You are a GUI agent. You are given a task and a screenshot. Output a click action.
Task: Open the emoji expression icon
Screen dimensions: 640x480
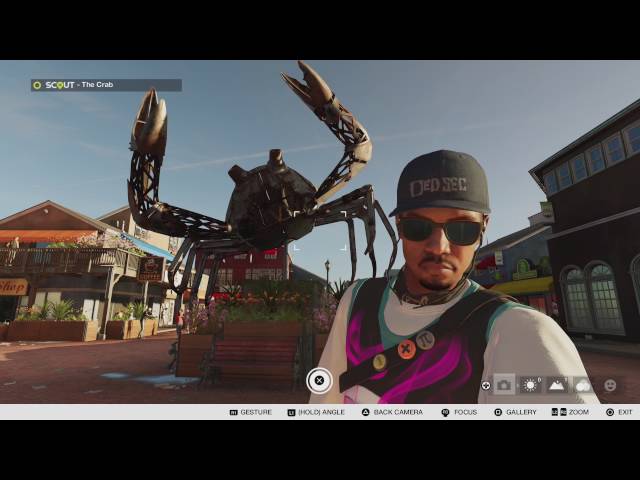(x=610, y=385)
